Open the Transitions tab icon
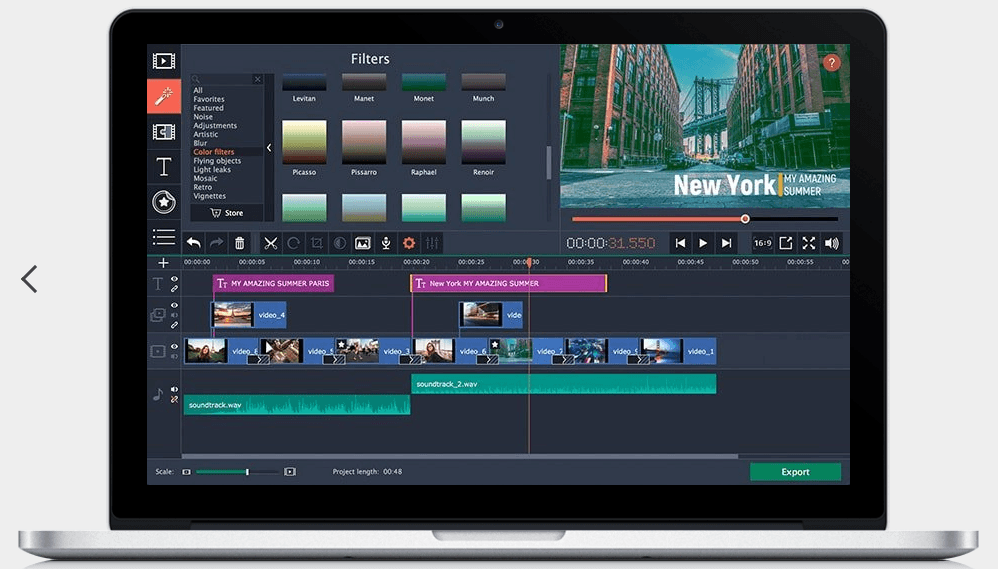 (x=164, y=132)
